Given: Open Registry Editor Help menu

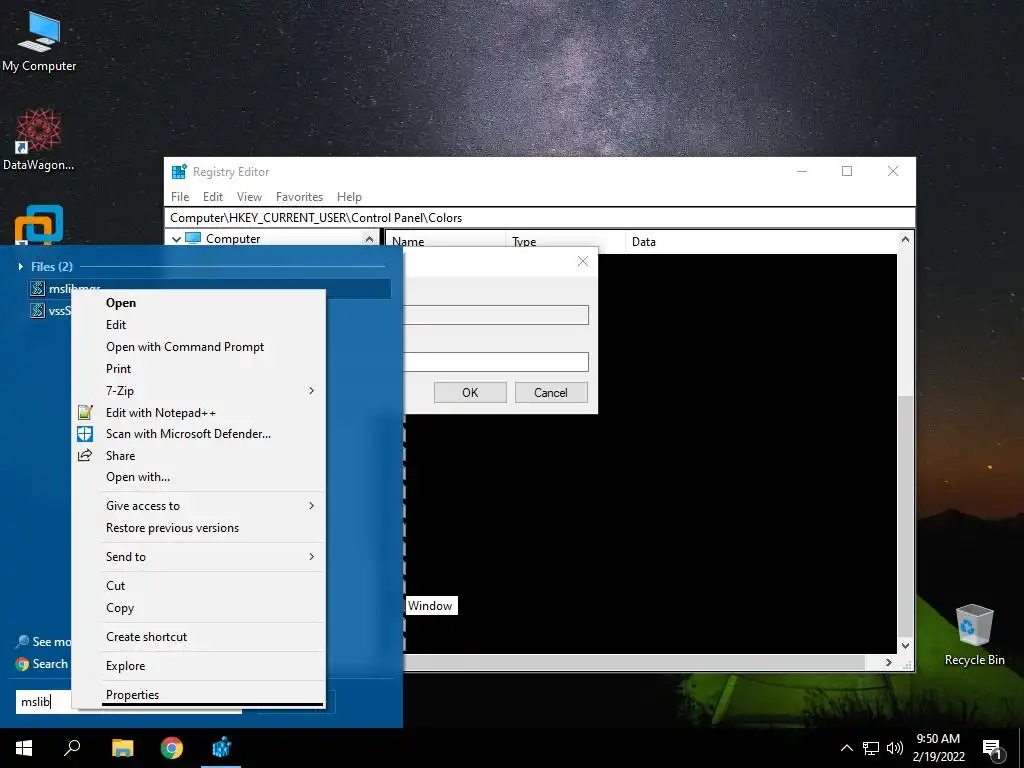Looking at the screenshot, I should pyautogui.click(x=349, y=197).
